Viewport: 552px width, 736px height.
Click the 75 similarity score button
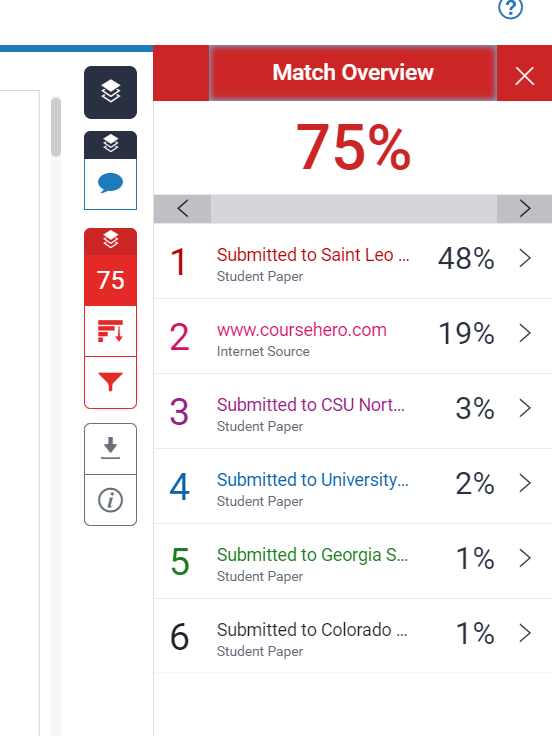tap(110, 280)
